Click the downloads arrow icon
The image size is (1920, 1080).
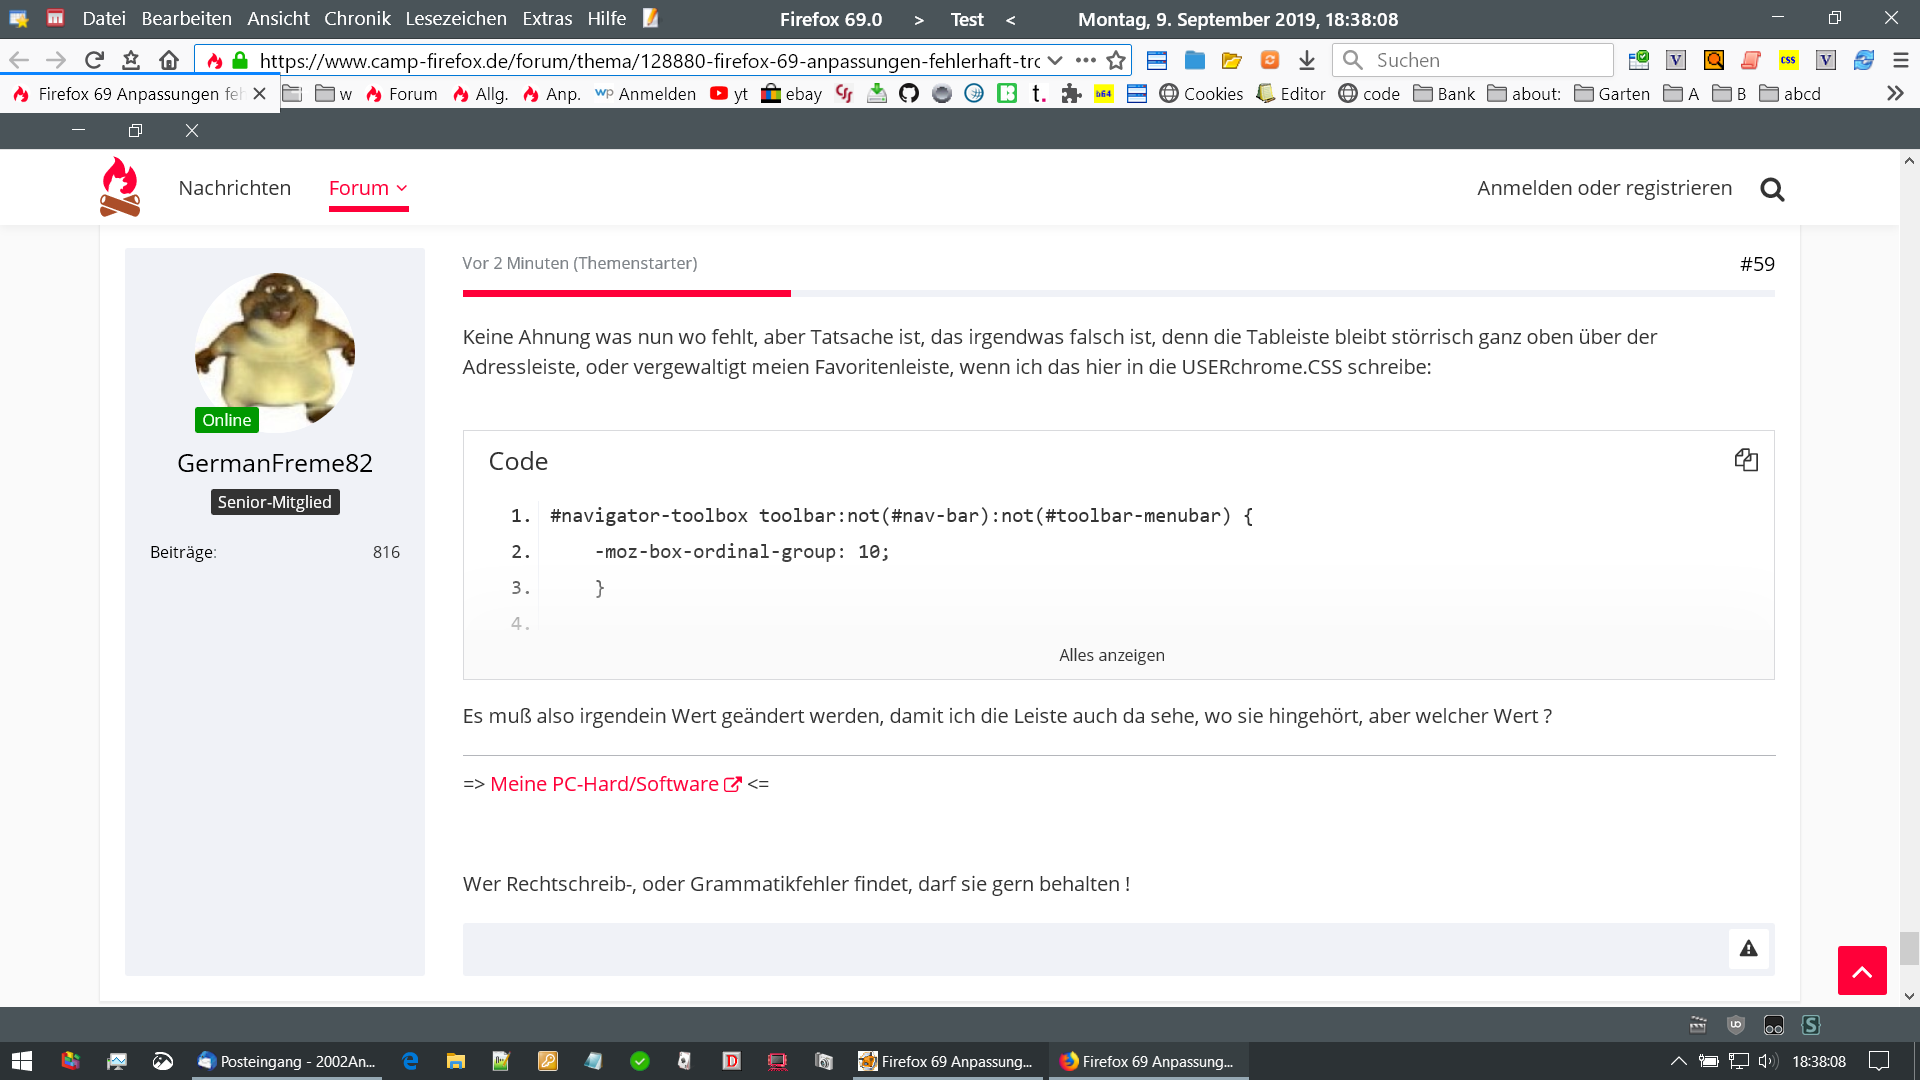coord(1306,60)
